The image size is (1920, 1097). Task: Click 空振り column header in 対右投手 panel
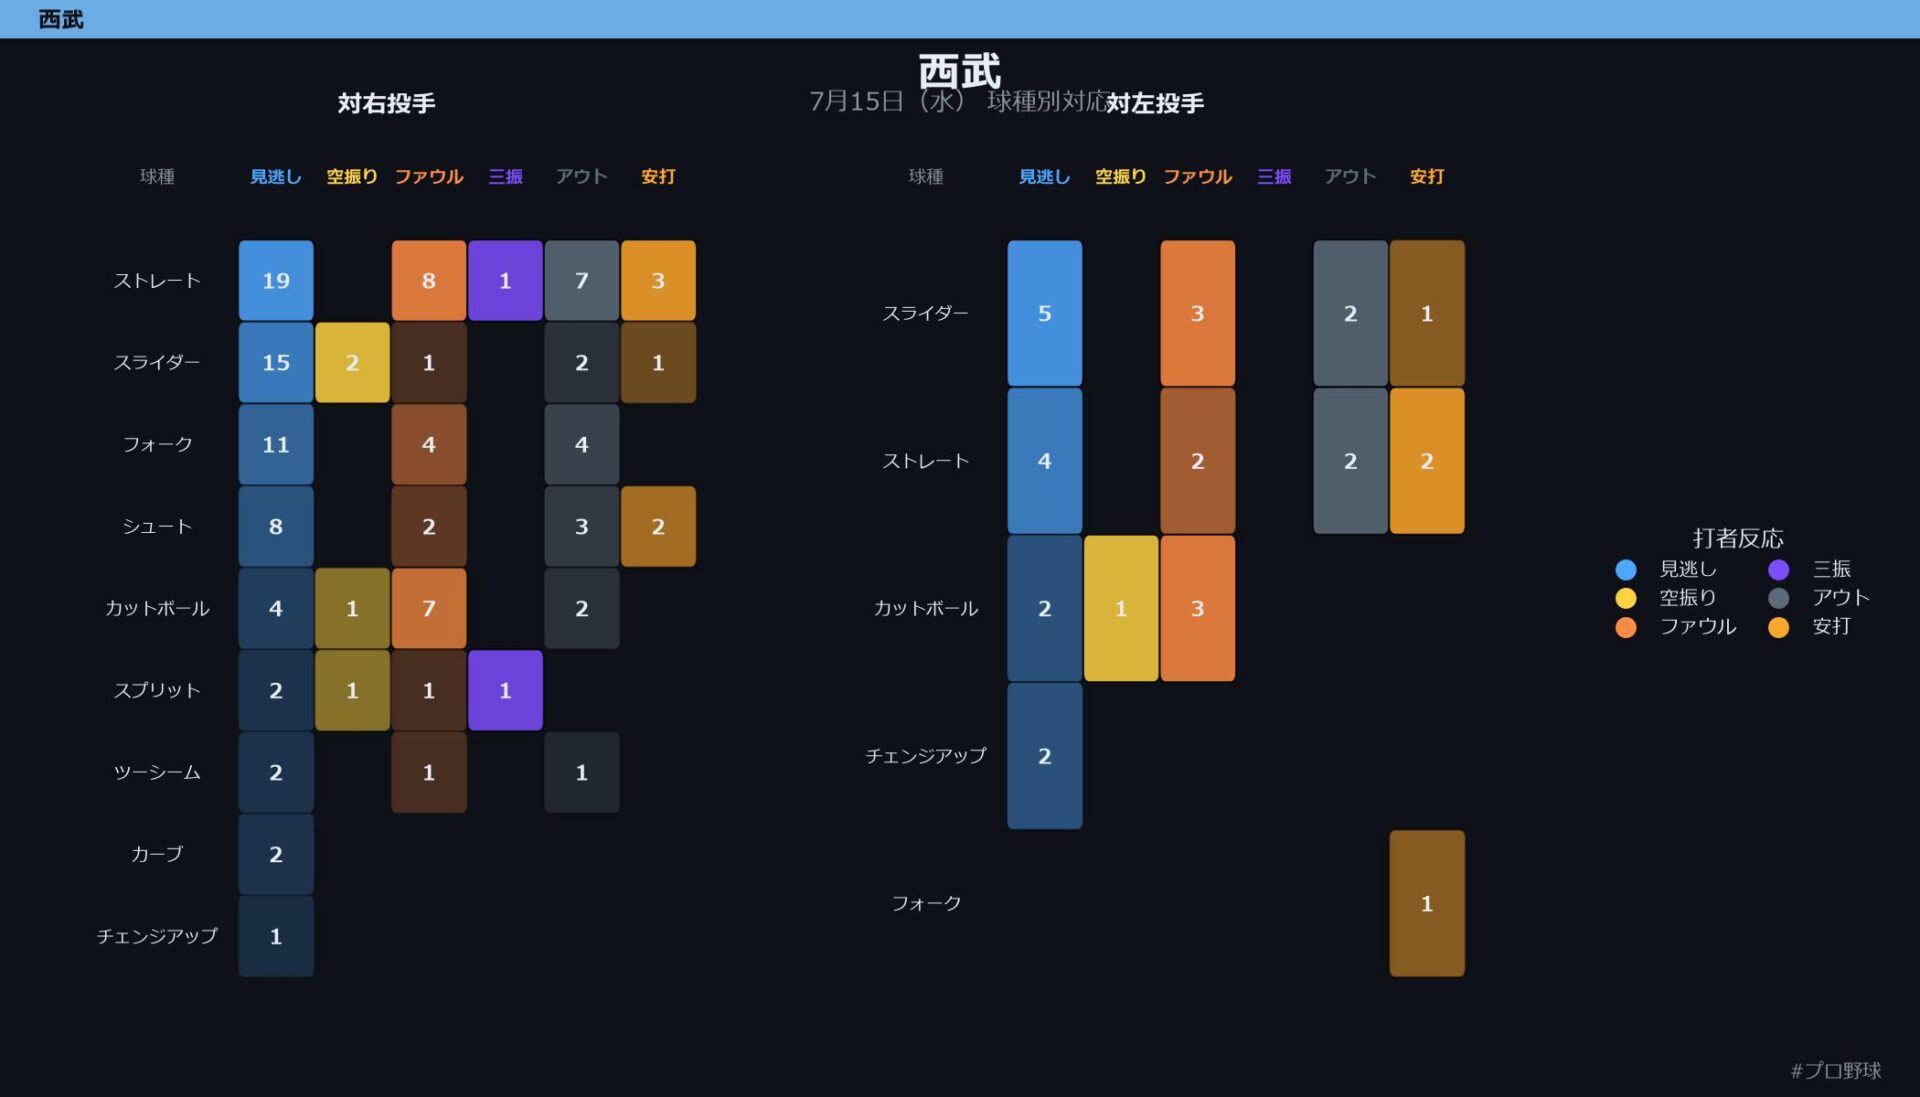coord(352,177)
